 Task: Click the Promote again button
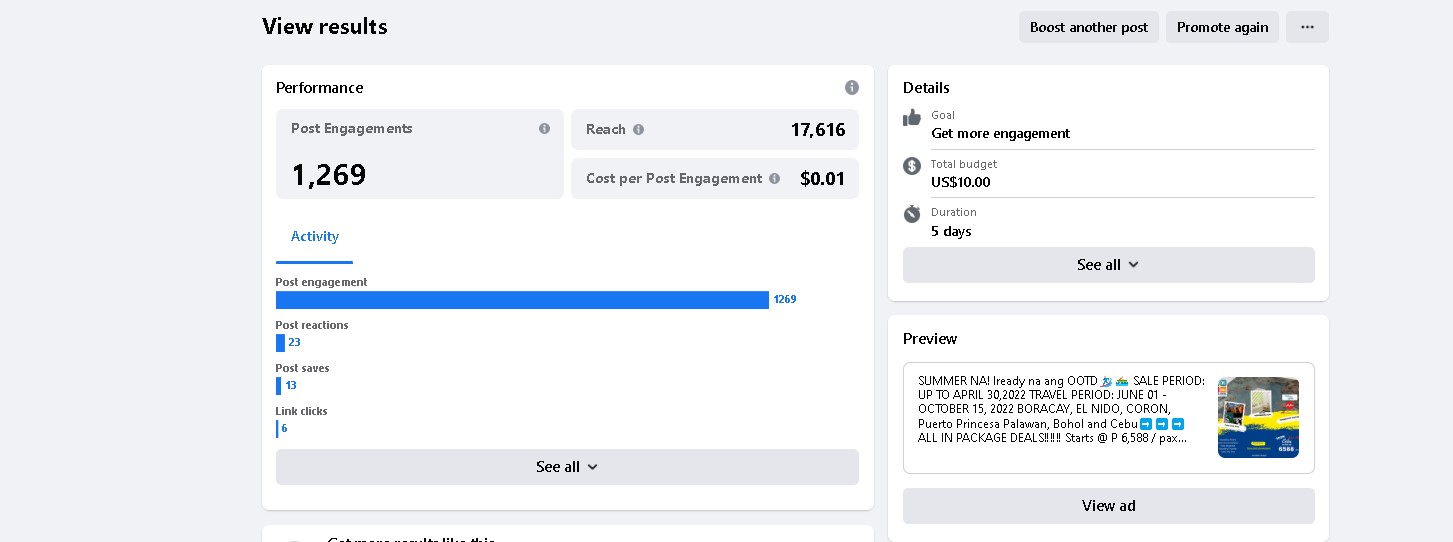[1222, 27]
